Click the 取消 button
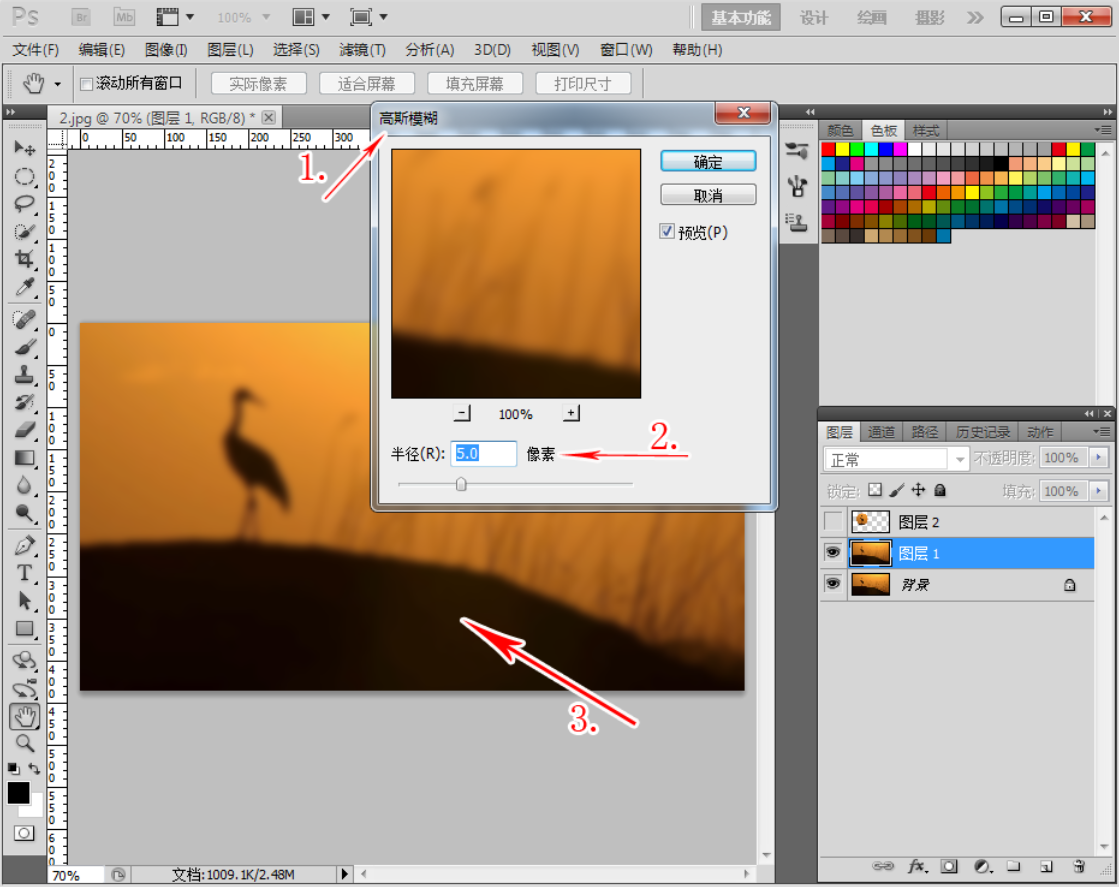 708,195
